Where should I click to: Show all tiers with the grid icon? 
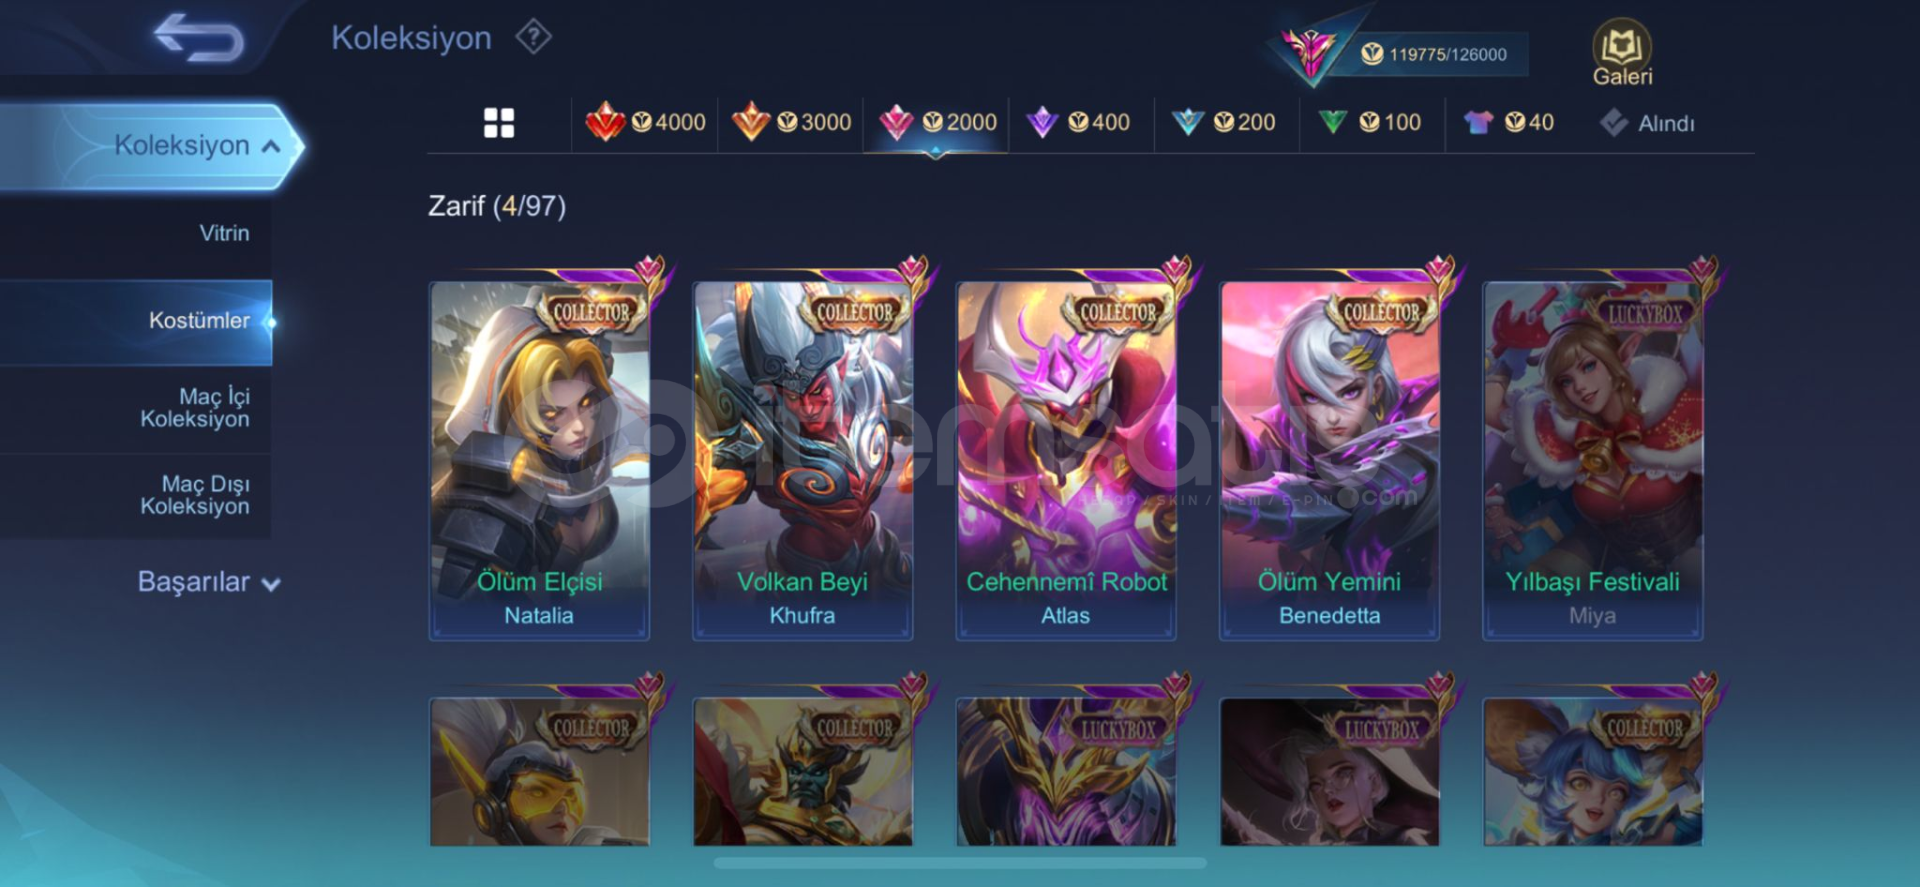pos(499,122)
